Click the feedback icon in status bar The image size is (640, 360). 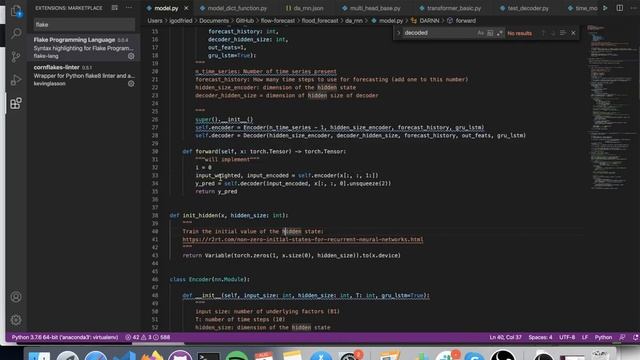click(622, 338)
